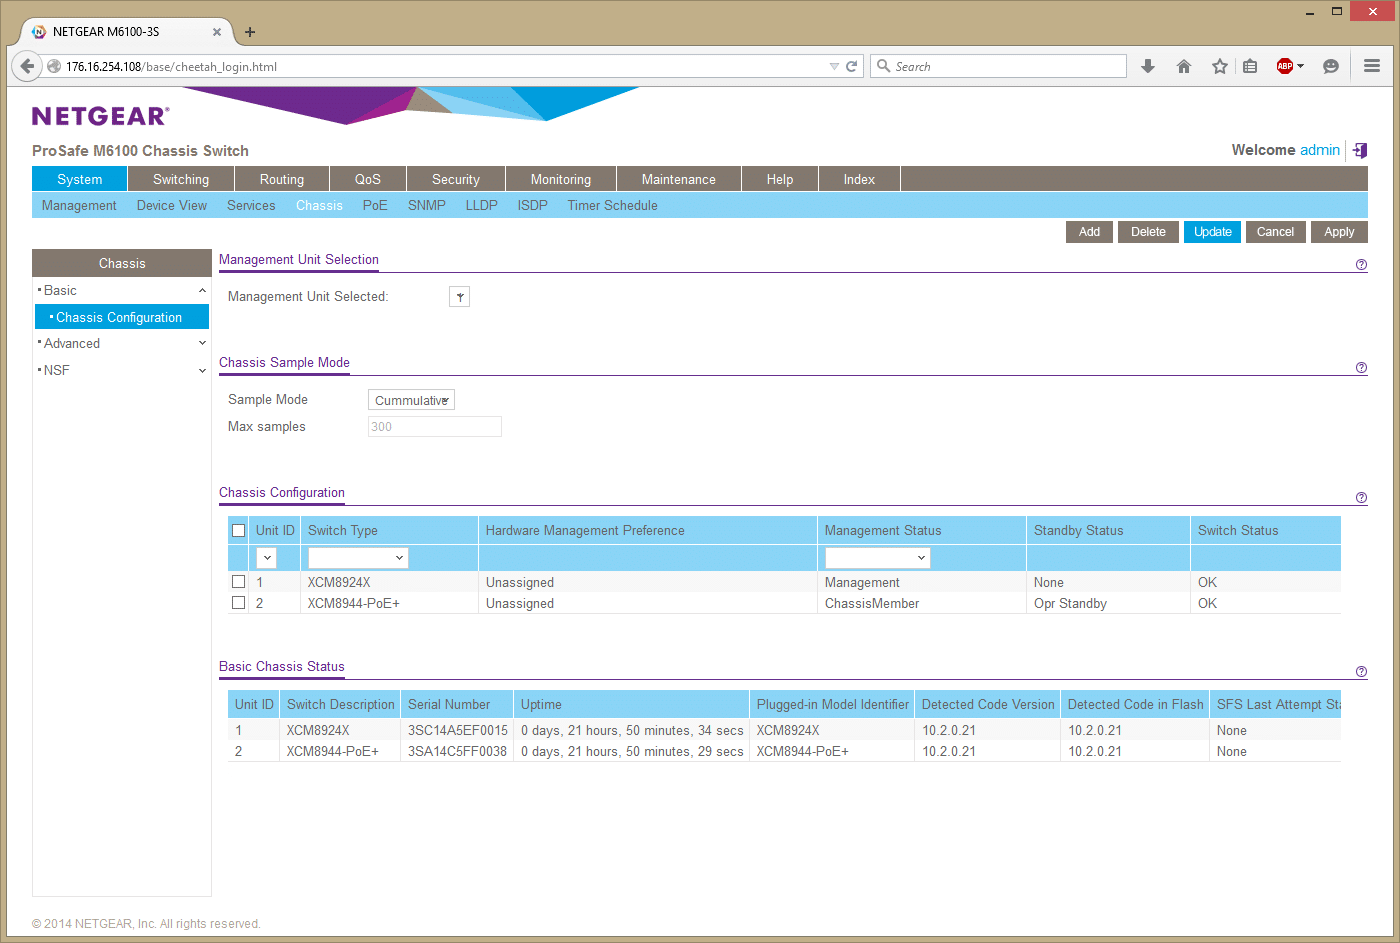Viewport: 1400px width, 943px height.
Task: Click serial number 3SC14A5EF0015
Action: (x=458, y=731)
